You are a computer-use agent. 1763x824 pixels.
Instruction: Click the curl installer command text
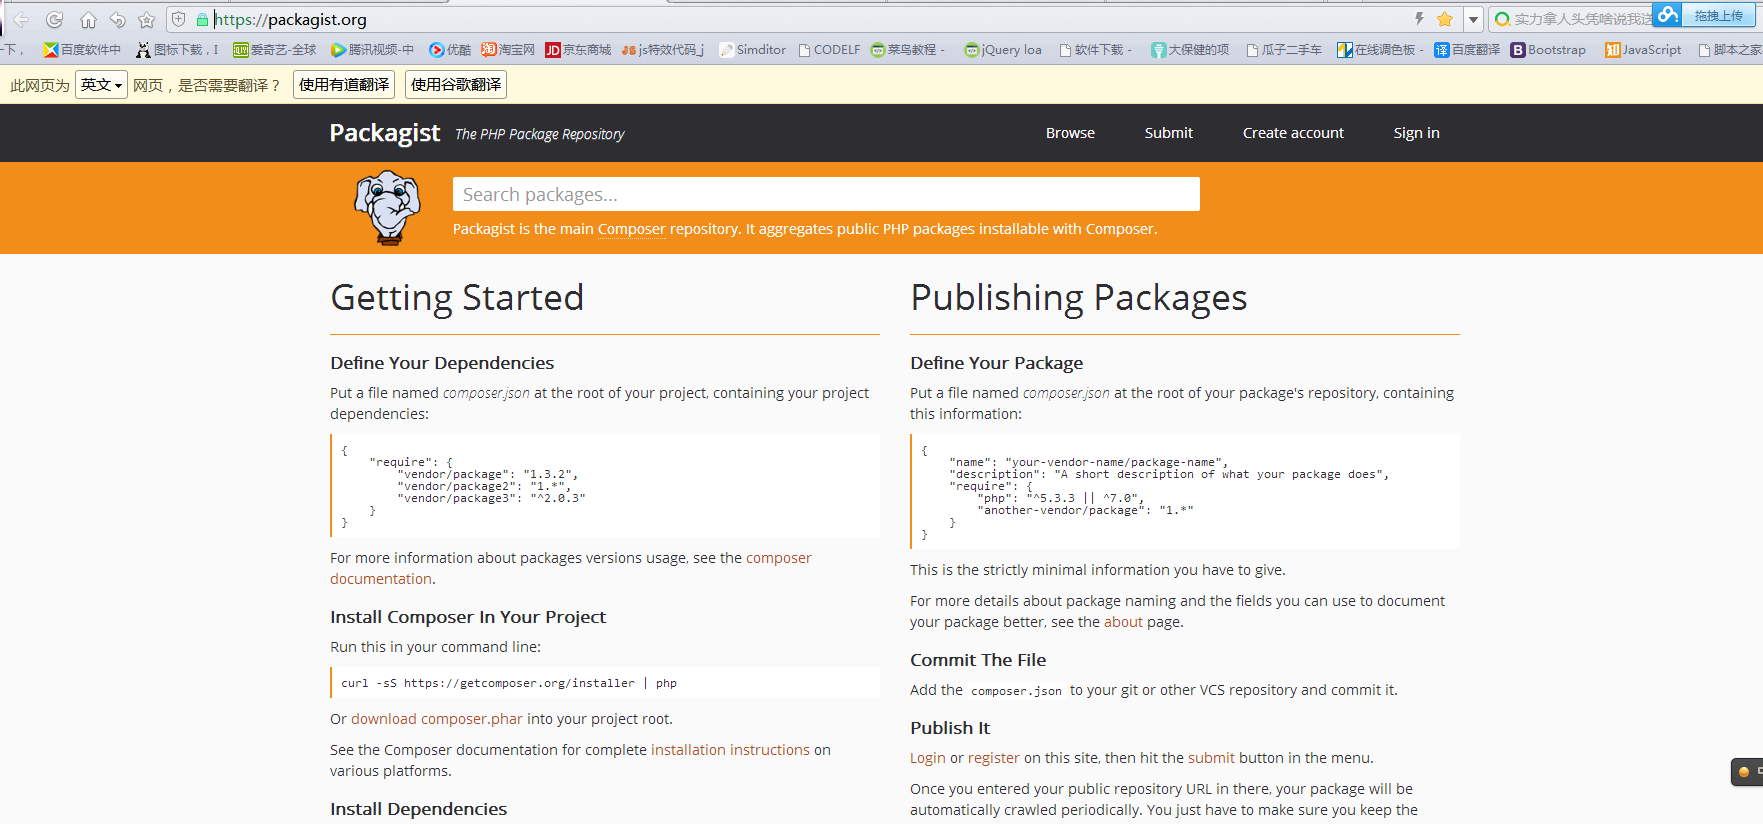pos(509,683)
